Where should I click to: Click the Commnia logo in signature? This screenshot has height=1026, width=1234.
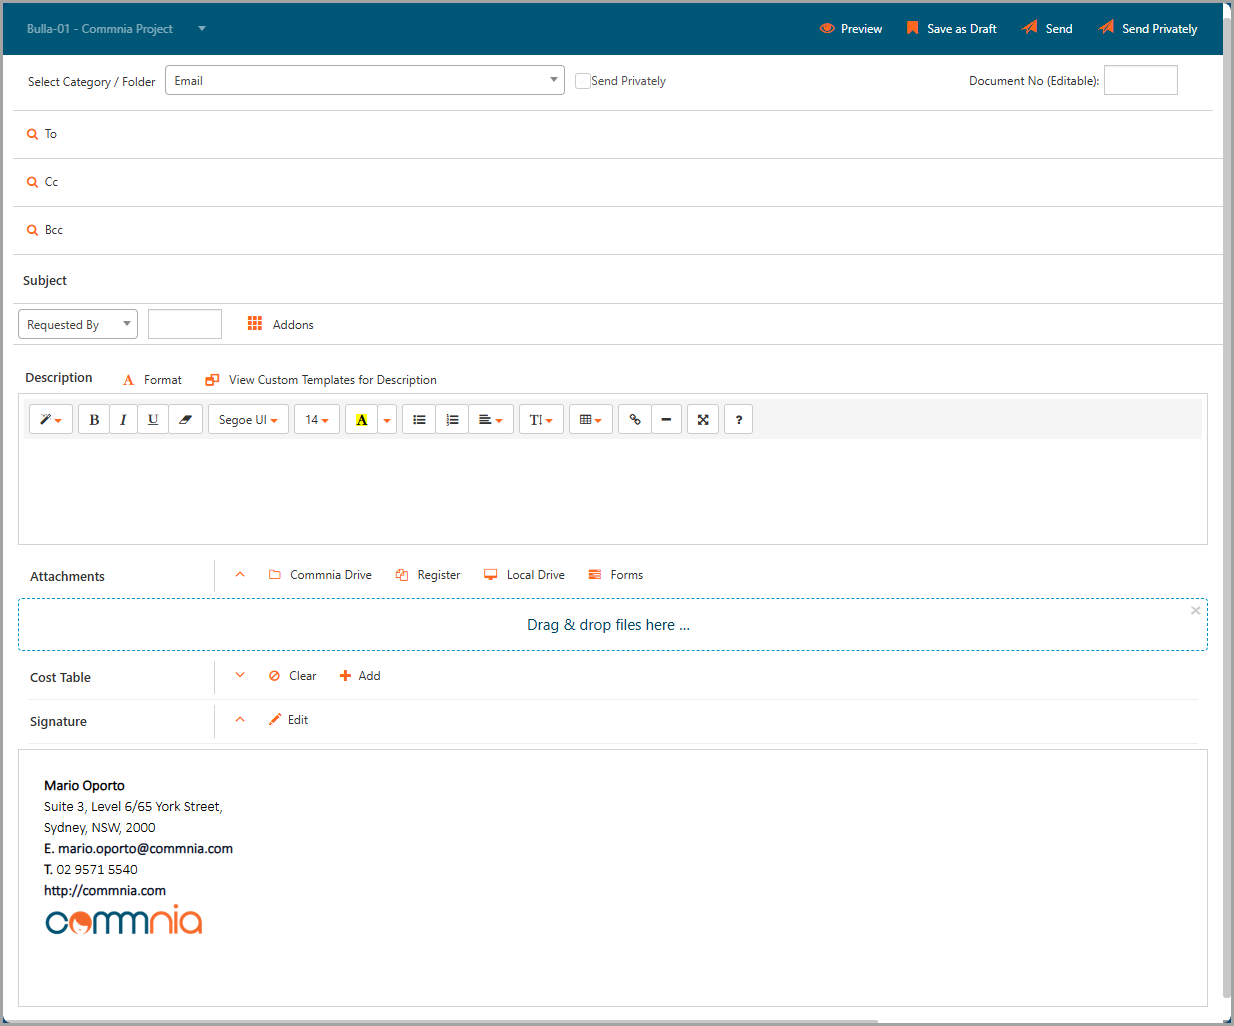coord(124,920)
